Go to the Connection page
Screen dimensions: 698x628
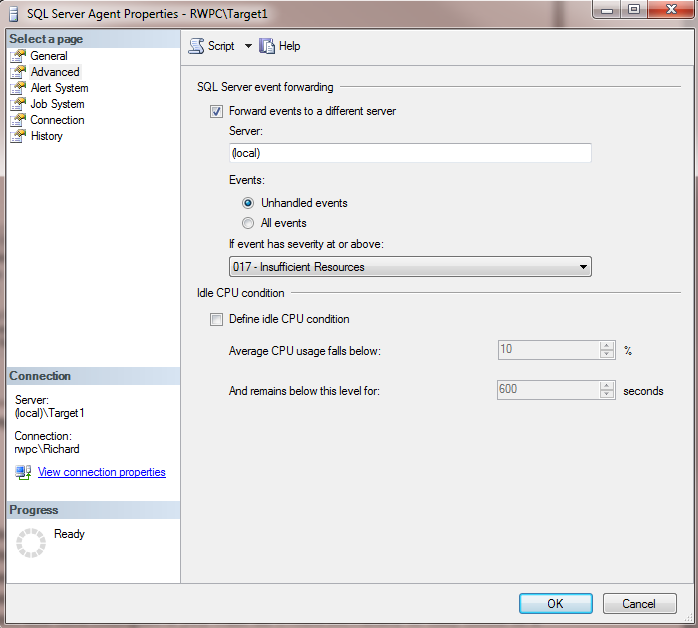coord(57,120)
